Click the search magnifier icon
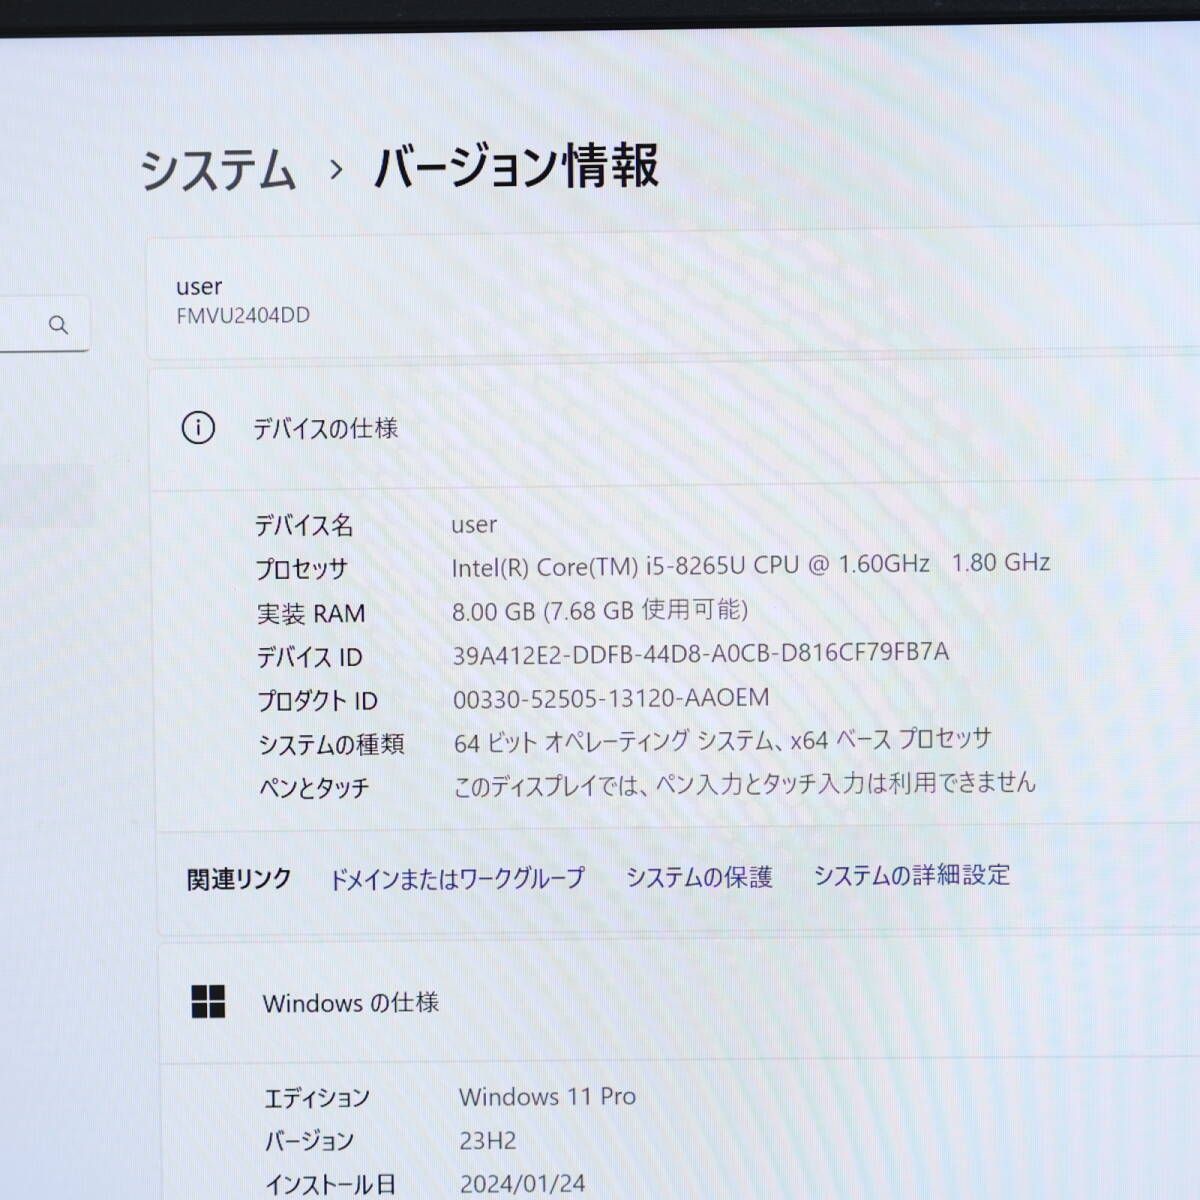Viewport: 1200px width, 1200px height. point(58,325)
